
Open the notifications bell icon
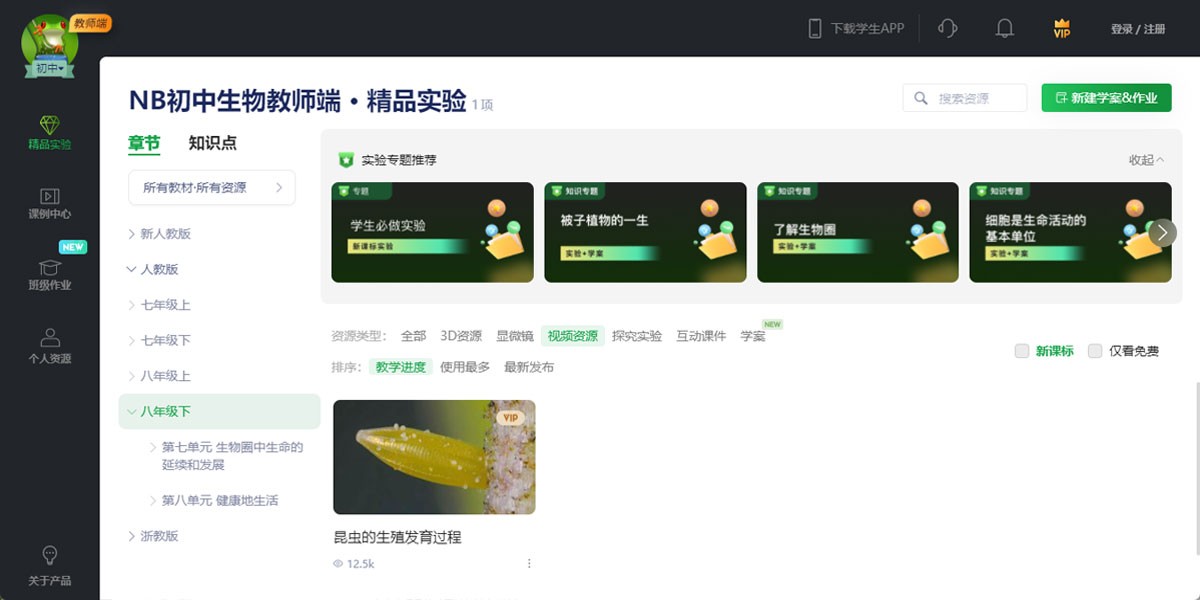[1005, 29]
